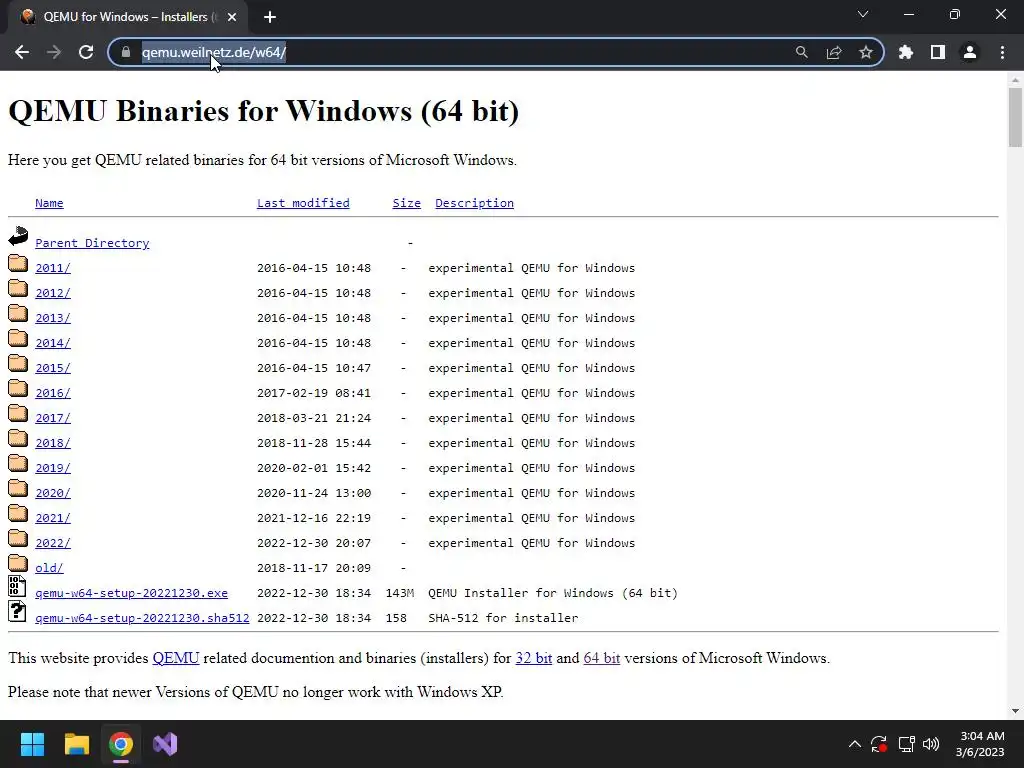View site information lock icon
Image resolution: width=1024 pixels, height=768 pixels.
(x=126, y=52)
